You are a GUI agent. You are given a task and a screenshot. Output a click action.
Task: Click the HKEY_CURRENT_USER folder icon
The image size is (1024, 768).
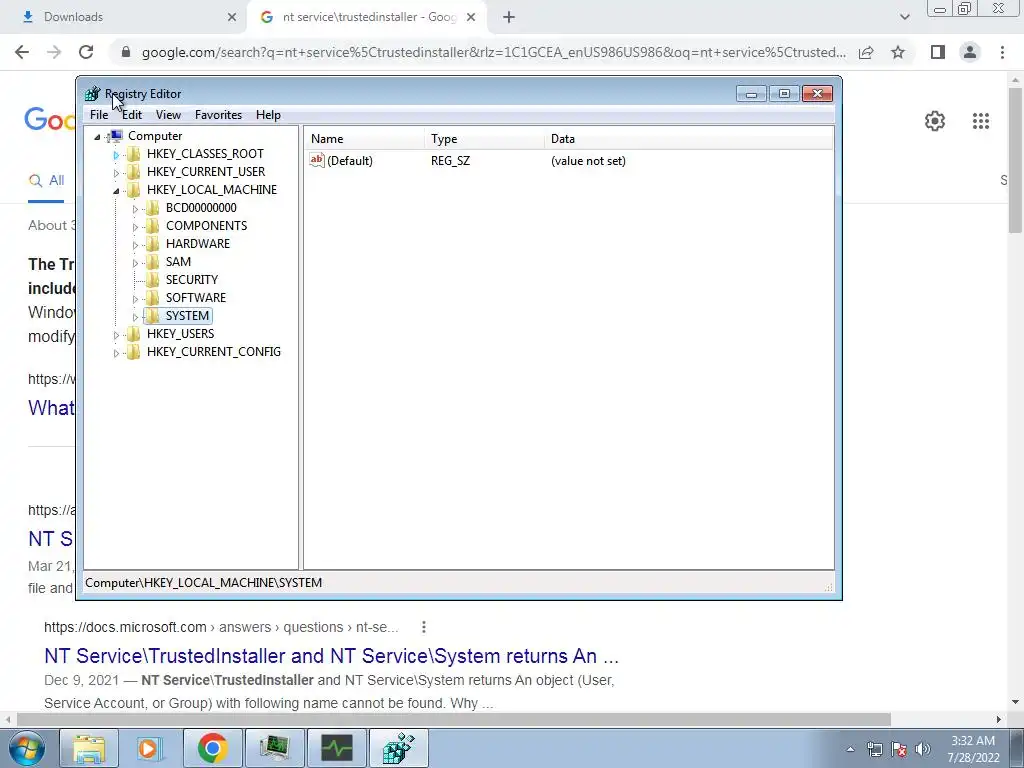click(134, 172)
